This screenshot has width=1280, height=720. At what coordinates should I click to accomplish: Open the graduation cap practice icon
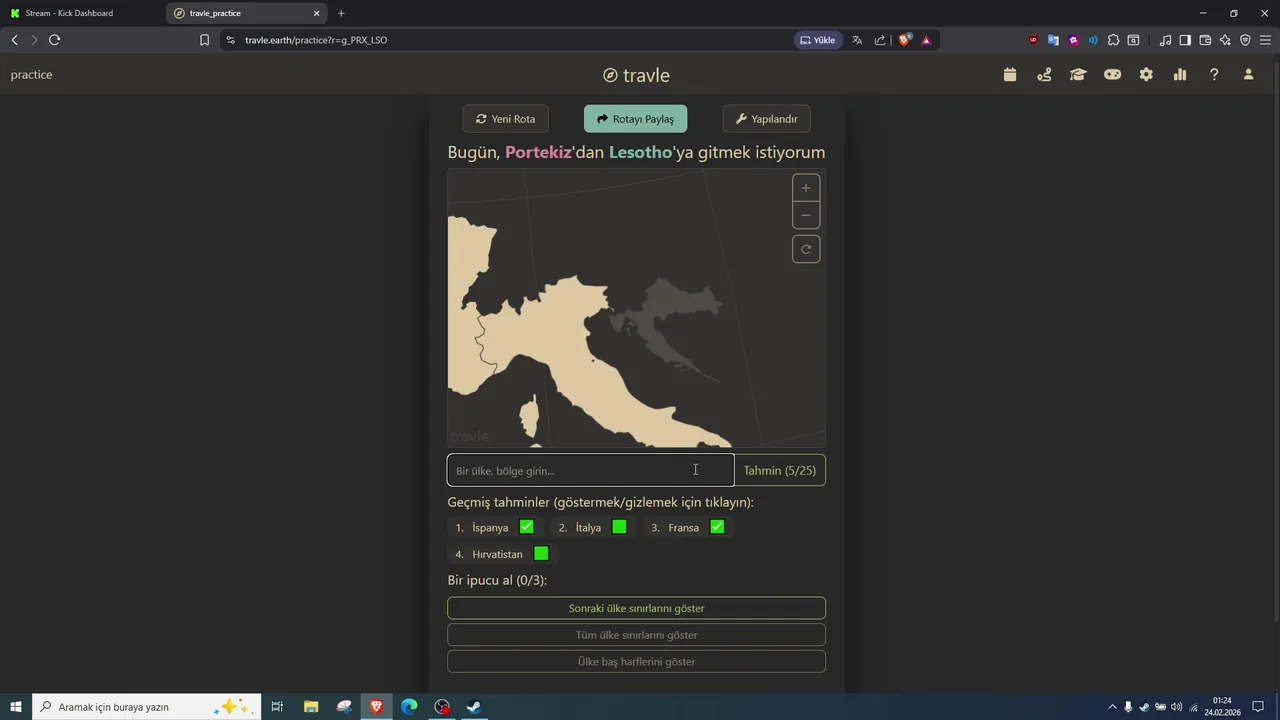coord(1078,75)
